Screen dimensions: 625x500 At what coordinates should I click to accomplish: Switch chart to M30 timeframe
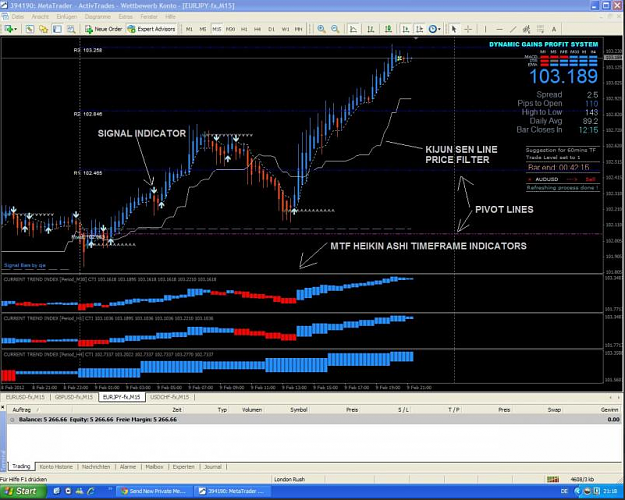click(x=230, y=29)
